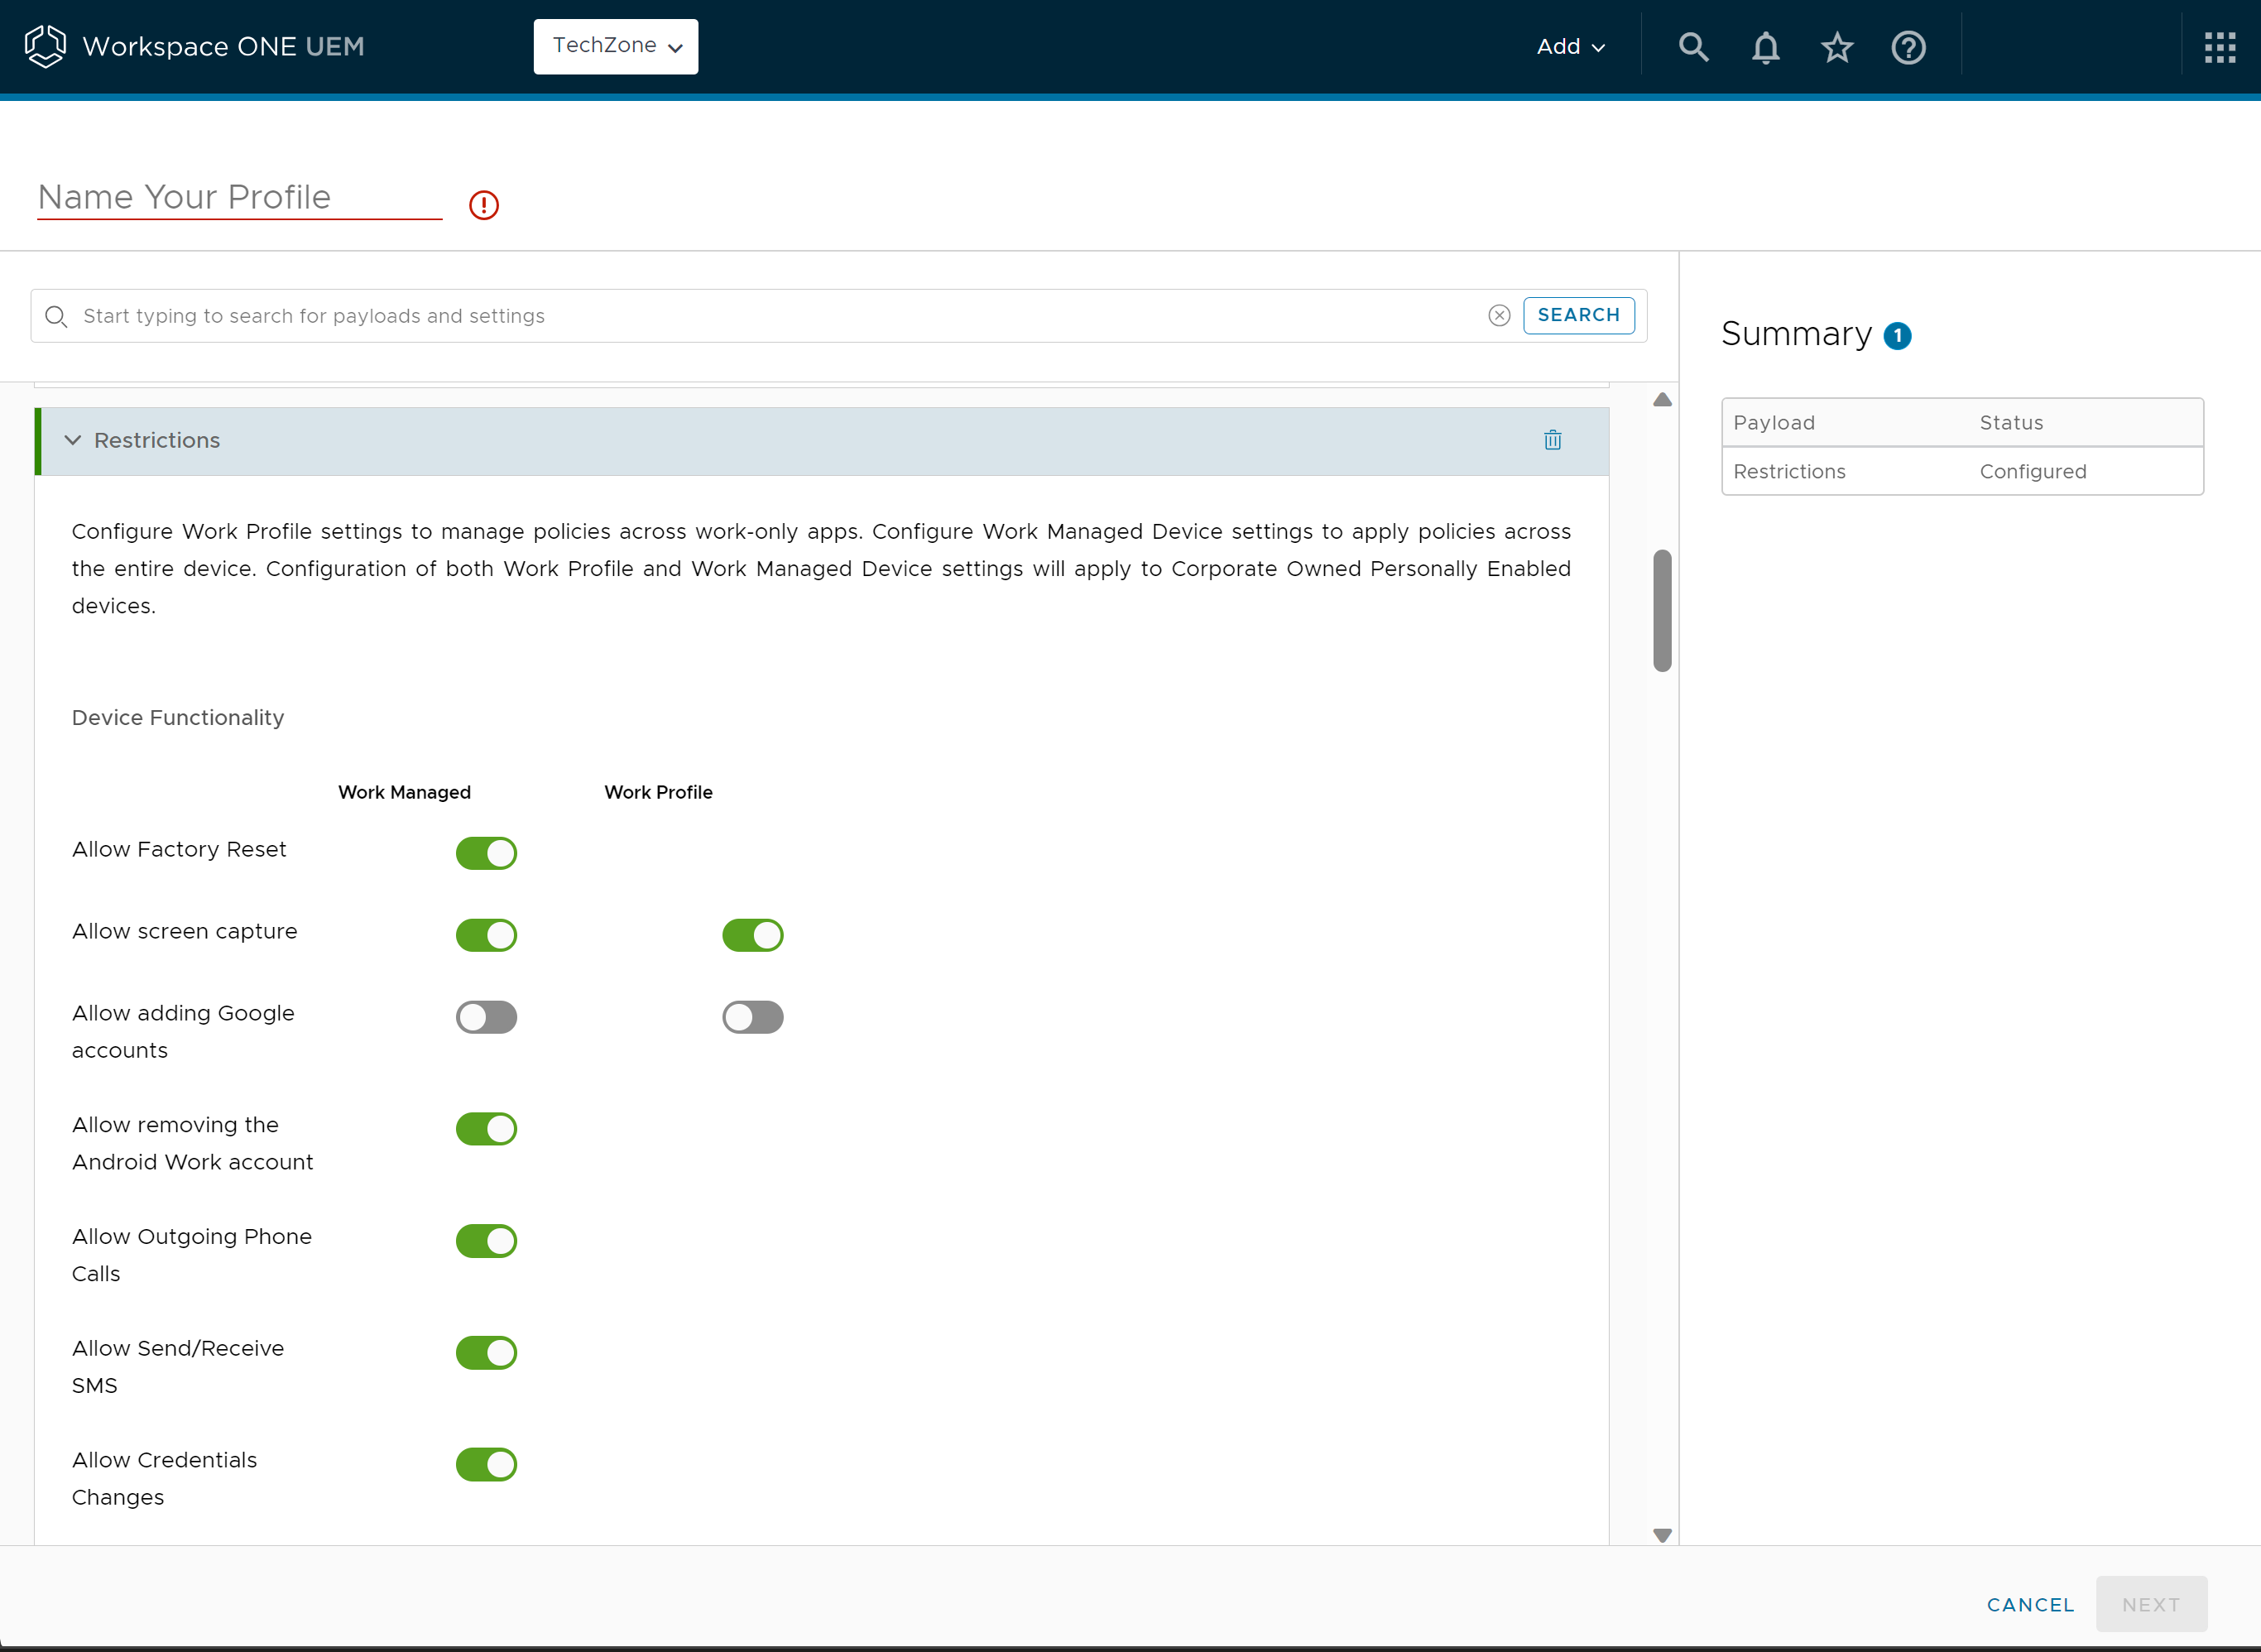Click the Name Your Profile field
The image size is (2261, 1652).
point(238,197)
